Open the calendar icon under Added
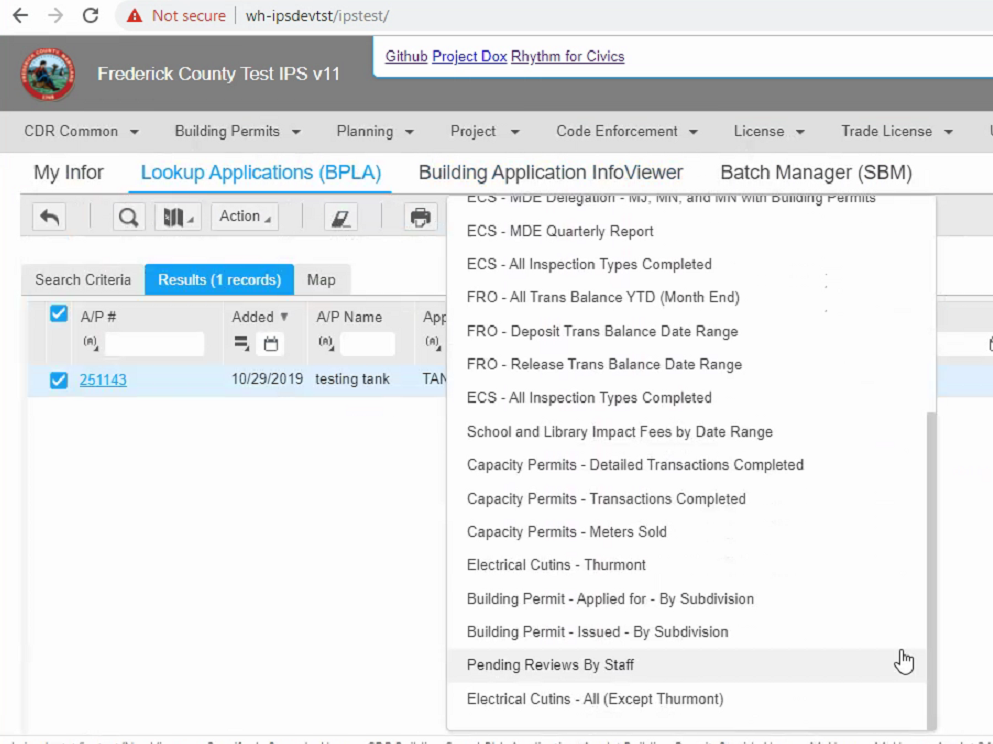 click(271, 343)
